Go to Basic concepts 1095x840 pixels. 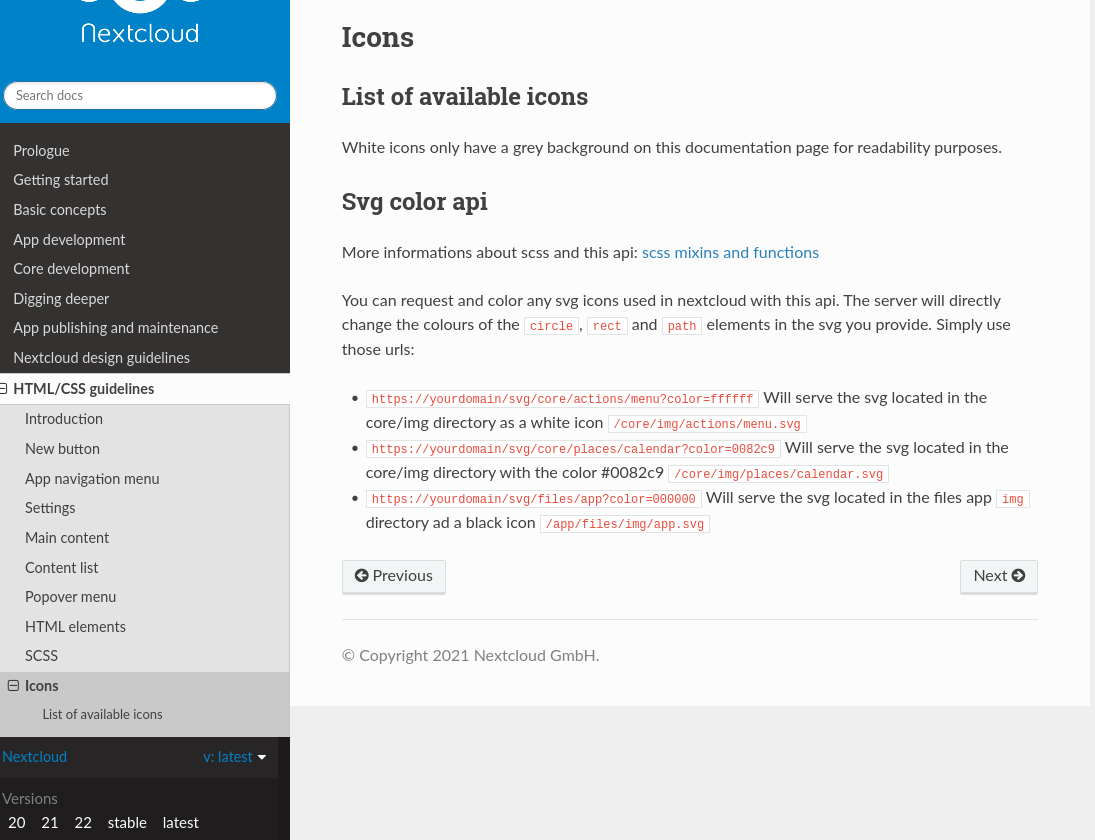(59, 210)
